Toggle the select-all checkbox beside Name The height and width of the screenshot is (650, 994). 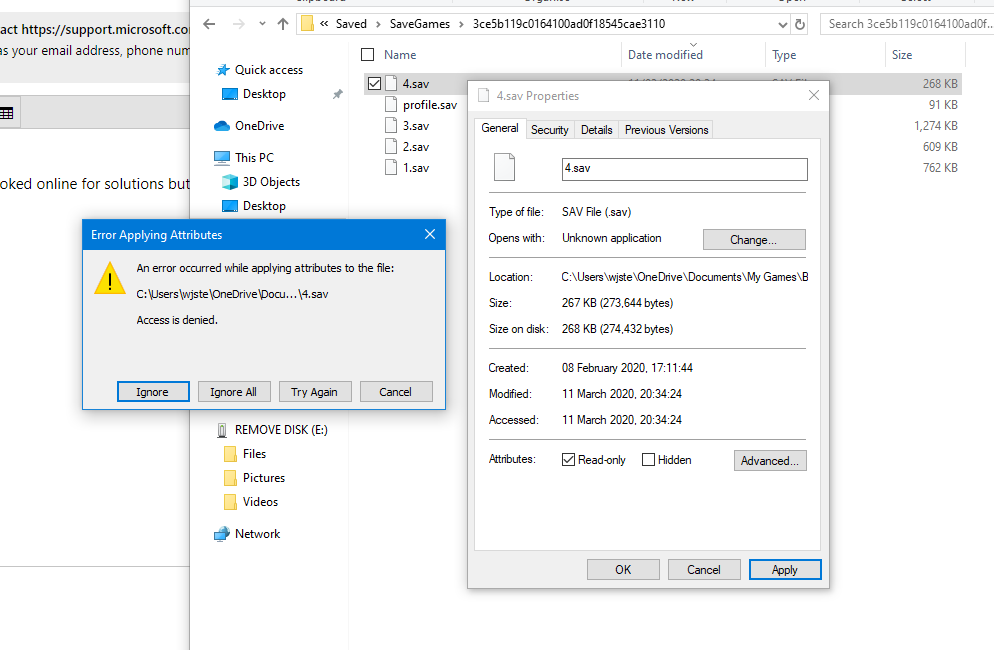click(367, 55)
